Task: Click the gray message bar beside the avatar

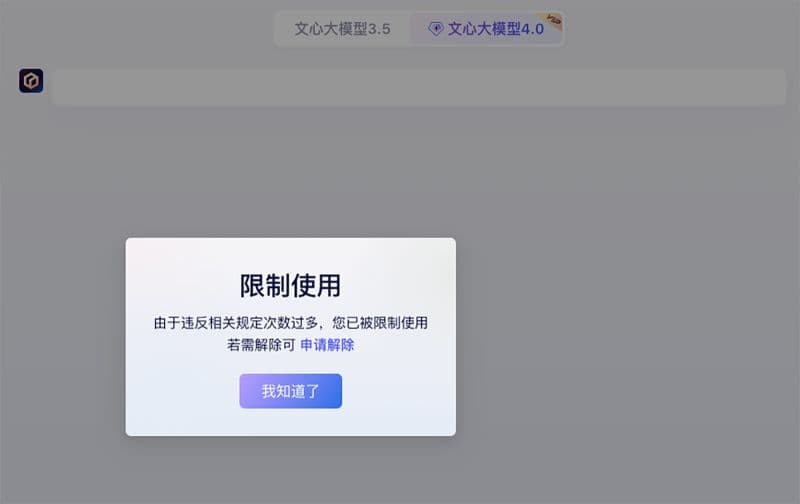Action: [x=418, y=88]
